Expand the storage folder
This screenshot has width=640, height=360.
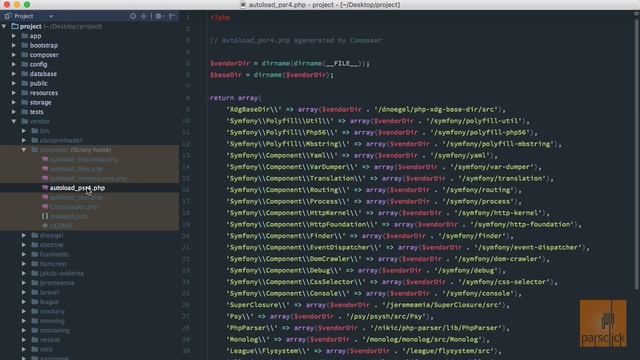[x=14, y=102]
